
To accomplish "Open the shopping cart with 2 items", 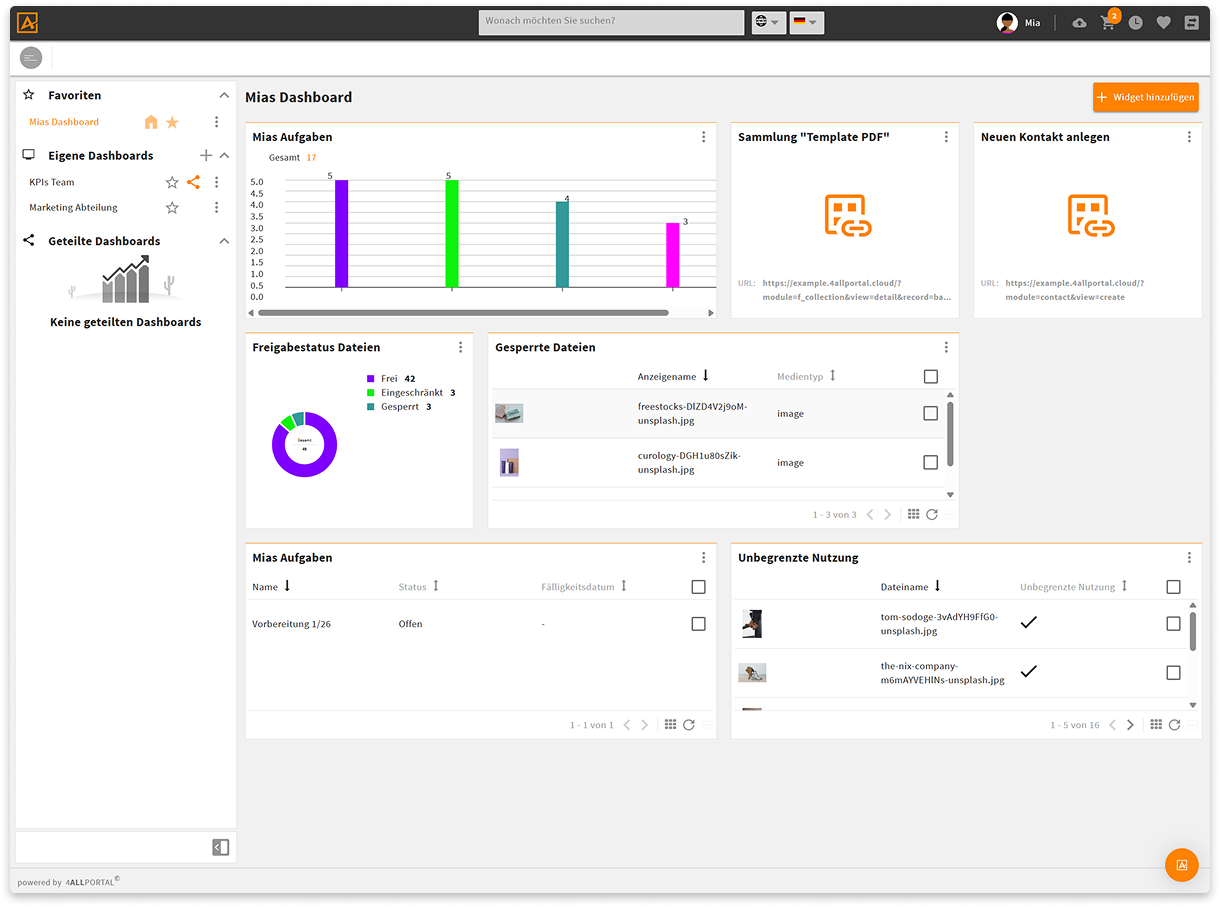I will [1108, 22].
